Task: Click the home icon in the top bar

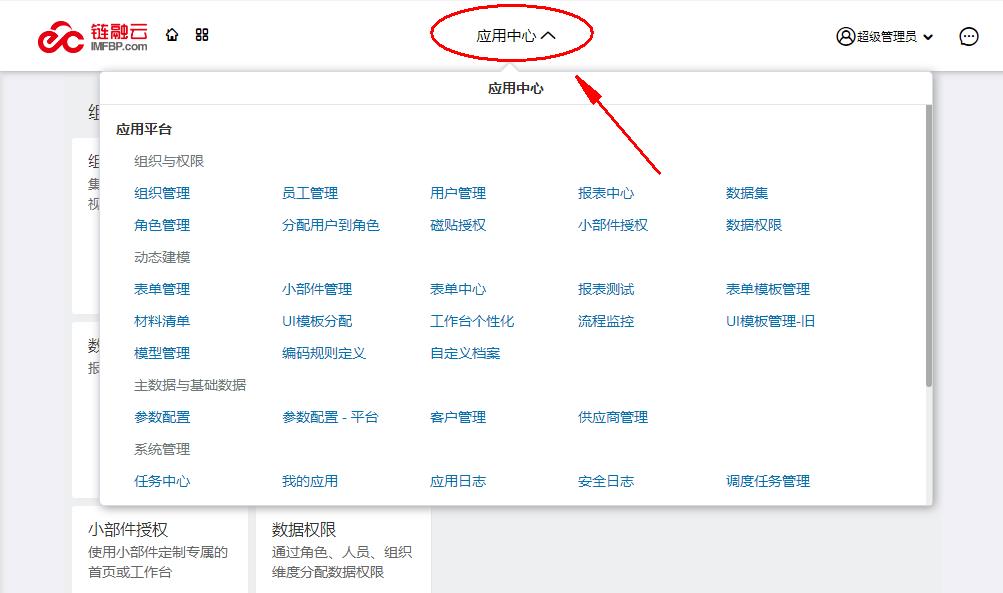Action: pyautogui.click(x=172, y=33)
